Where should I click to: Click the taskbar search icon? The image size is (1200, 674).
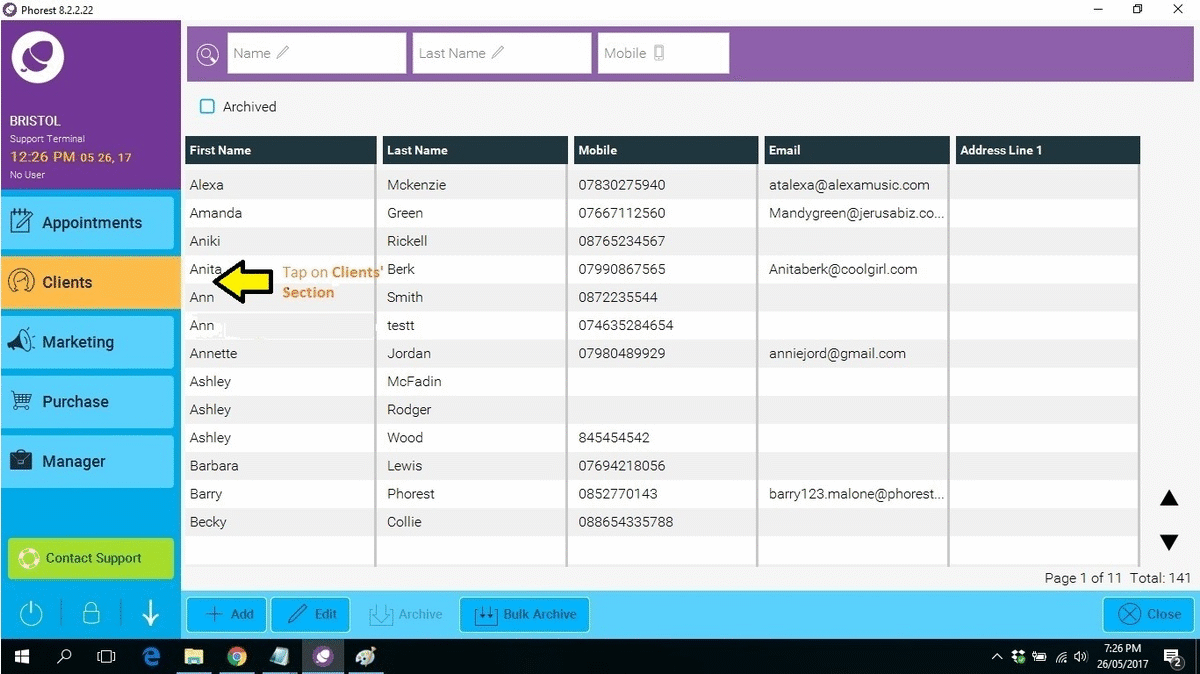(64, 657)
